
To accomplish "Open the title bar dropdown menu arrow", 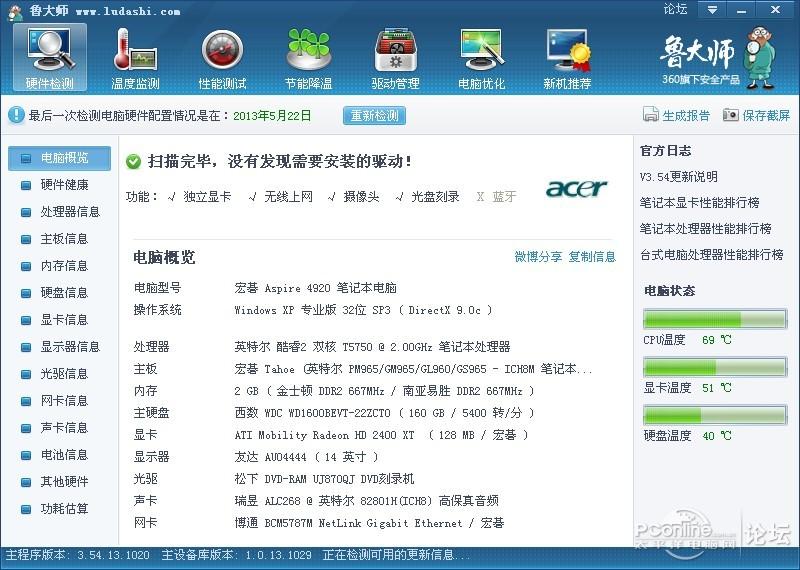I will click(x=712, y=9).
